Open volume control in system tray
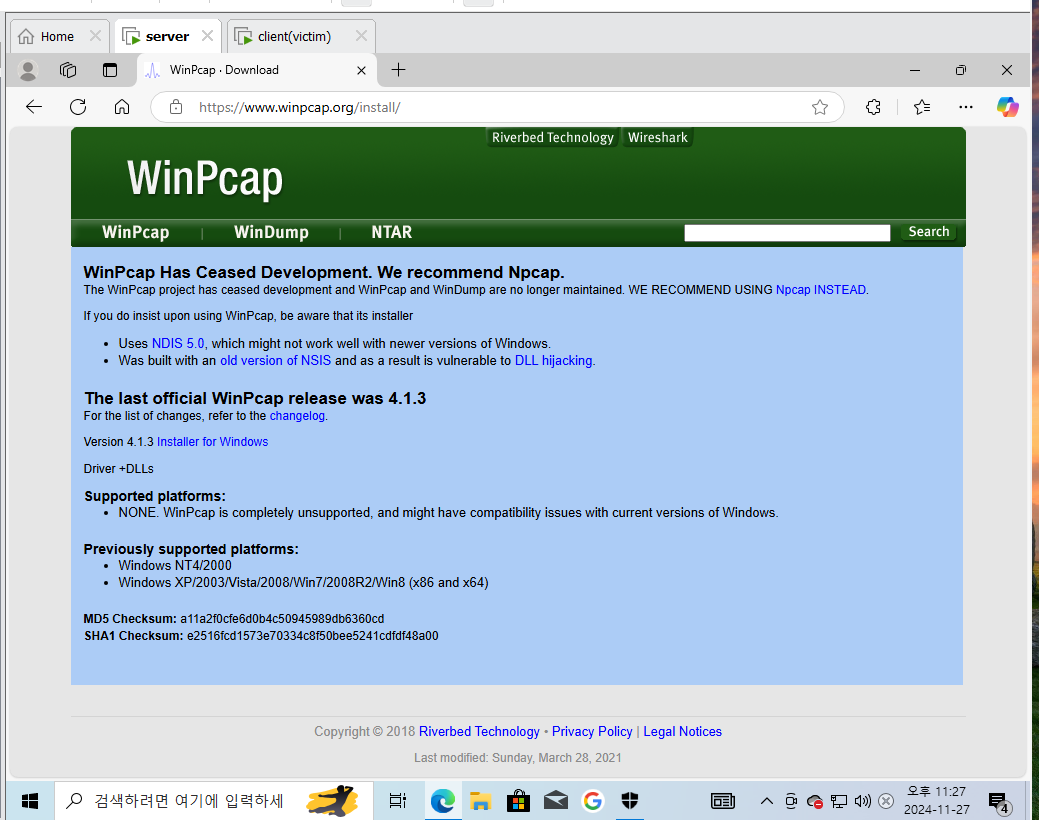1039x820 pixels. [x=862, y=801]
